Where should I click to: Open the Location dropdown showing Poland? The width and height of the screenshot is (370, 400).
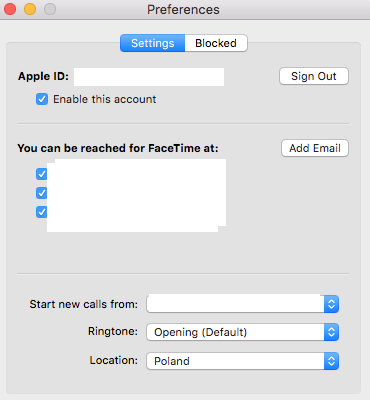click(243, 361)
